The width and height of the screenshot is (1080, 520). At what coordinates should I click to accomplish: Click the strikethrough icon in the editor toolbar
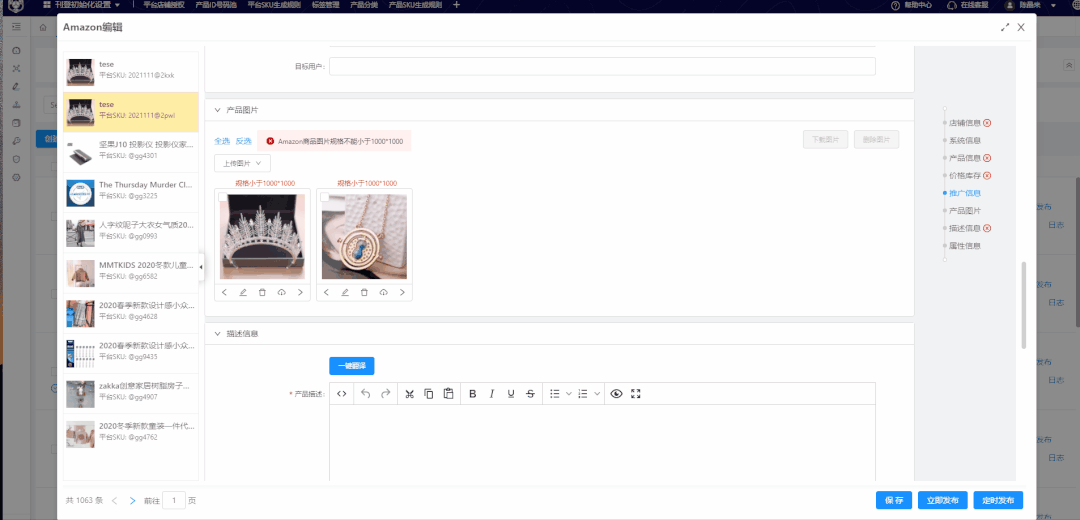pos(530,394)
